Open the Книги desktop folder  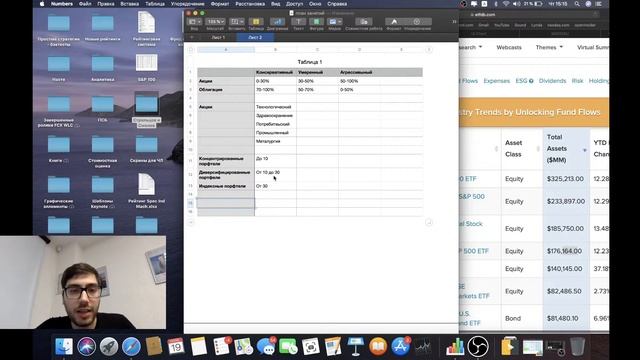click(58, 149)
